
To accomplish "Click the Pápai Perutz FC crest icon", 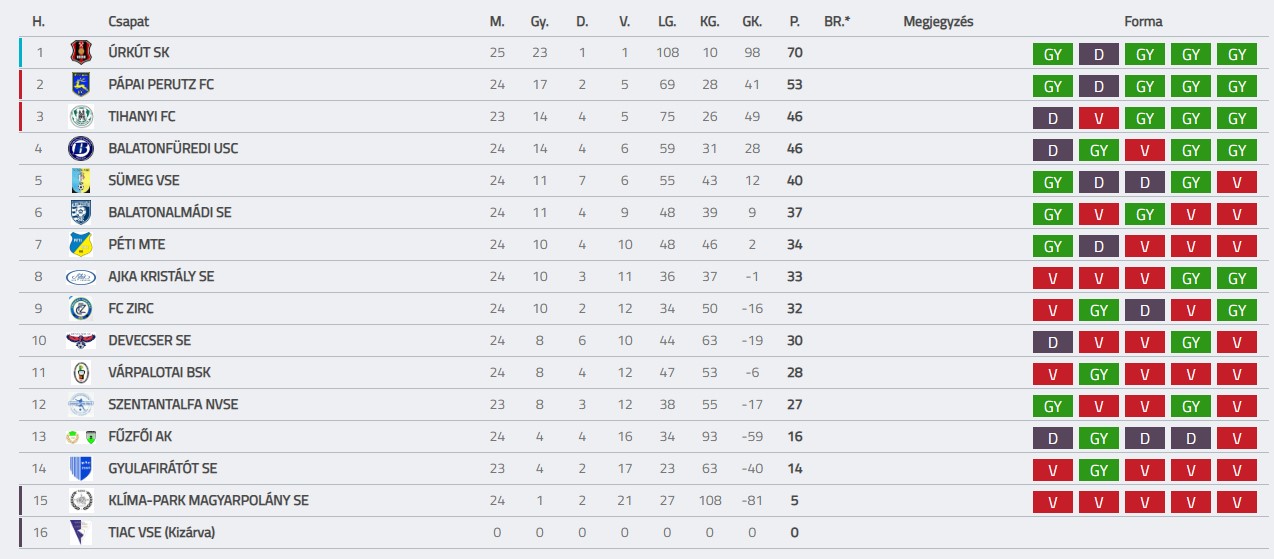I will pos(81,85).
